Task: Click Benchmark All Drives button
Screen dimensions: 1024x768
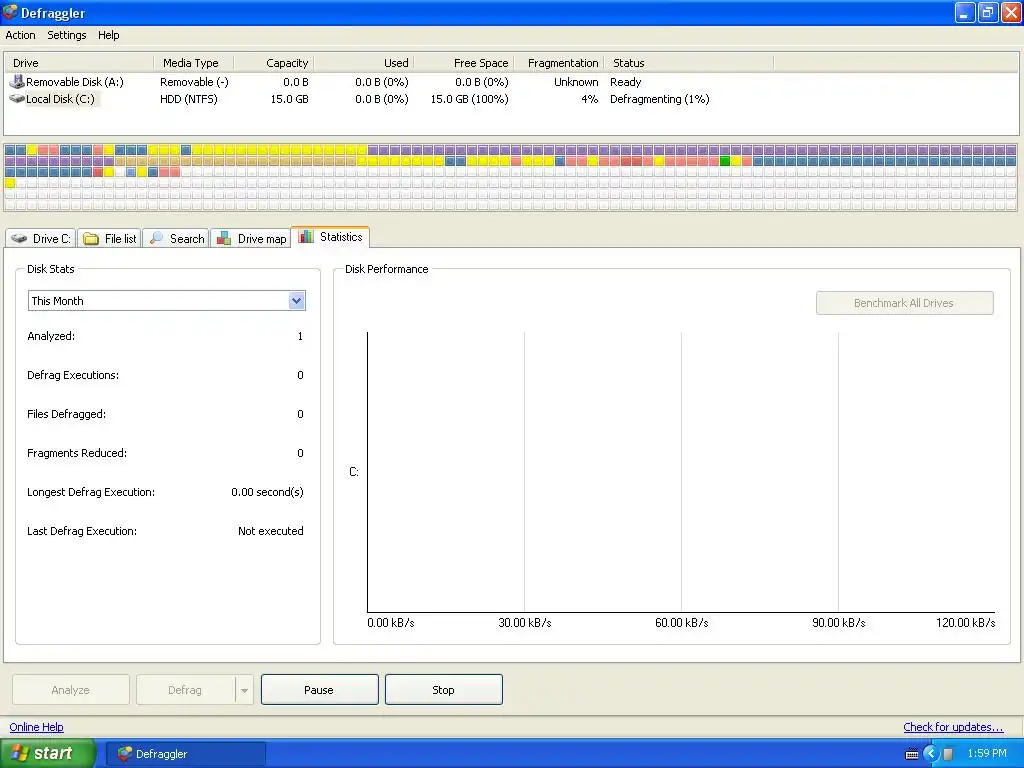Action: click(904, 303)
